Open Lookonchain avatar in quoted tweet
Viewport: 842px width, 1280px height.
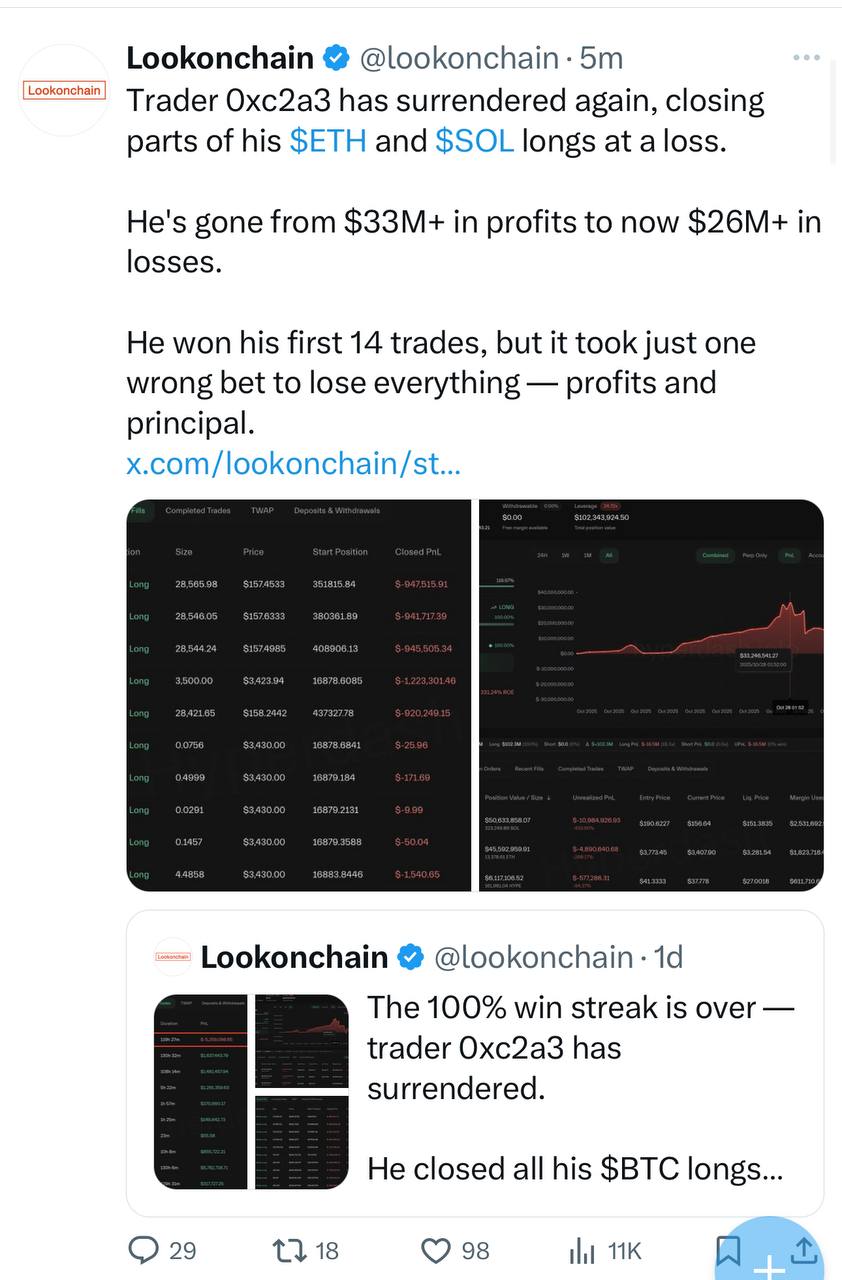click(x=173, y=957)
